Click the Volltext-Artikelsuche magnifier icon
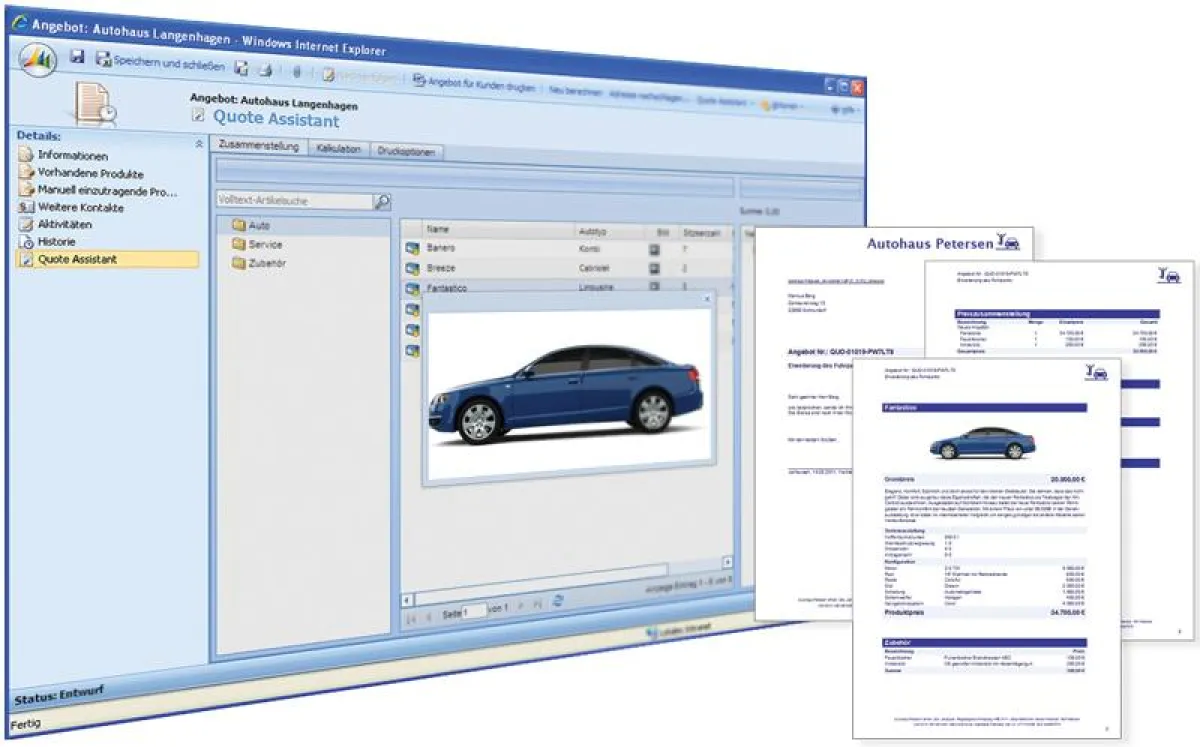This screenshot has width=1200, height=747. pyautogui.click(x=382, y=200)
